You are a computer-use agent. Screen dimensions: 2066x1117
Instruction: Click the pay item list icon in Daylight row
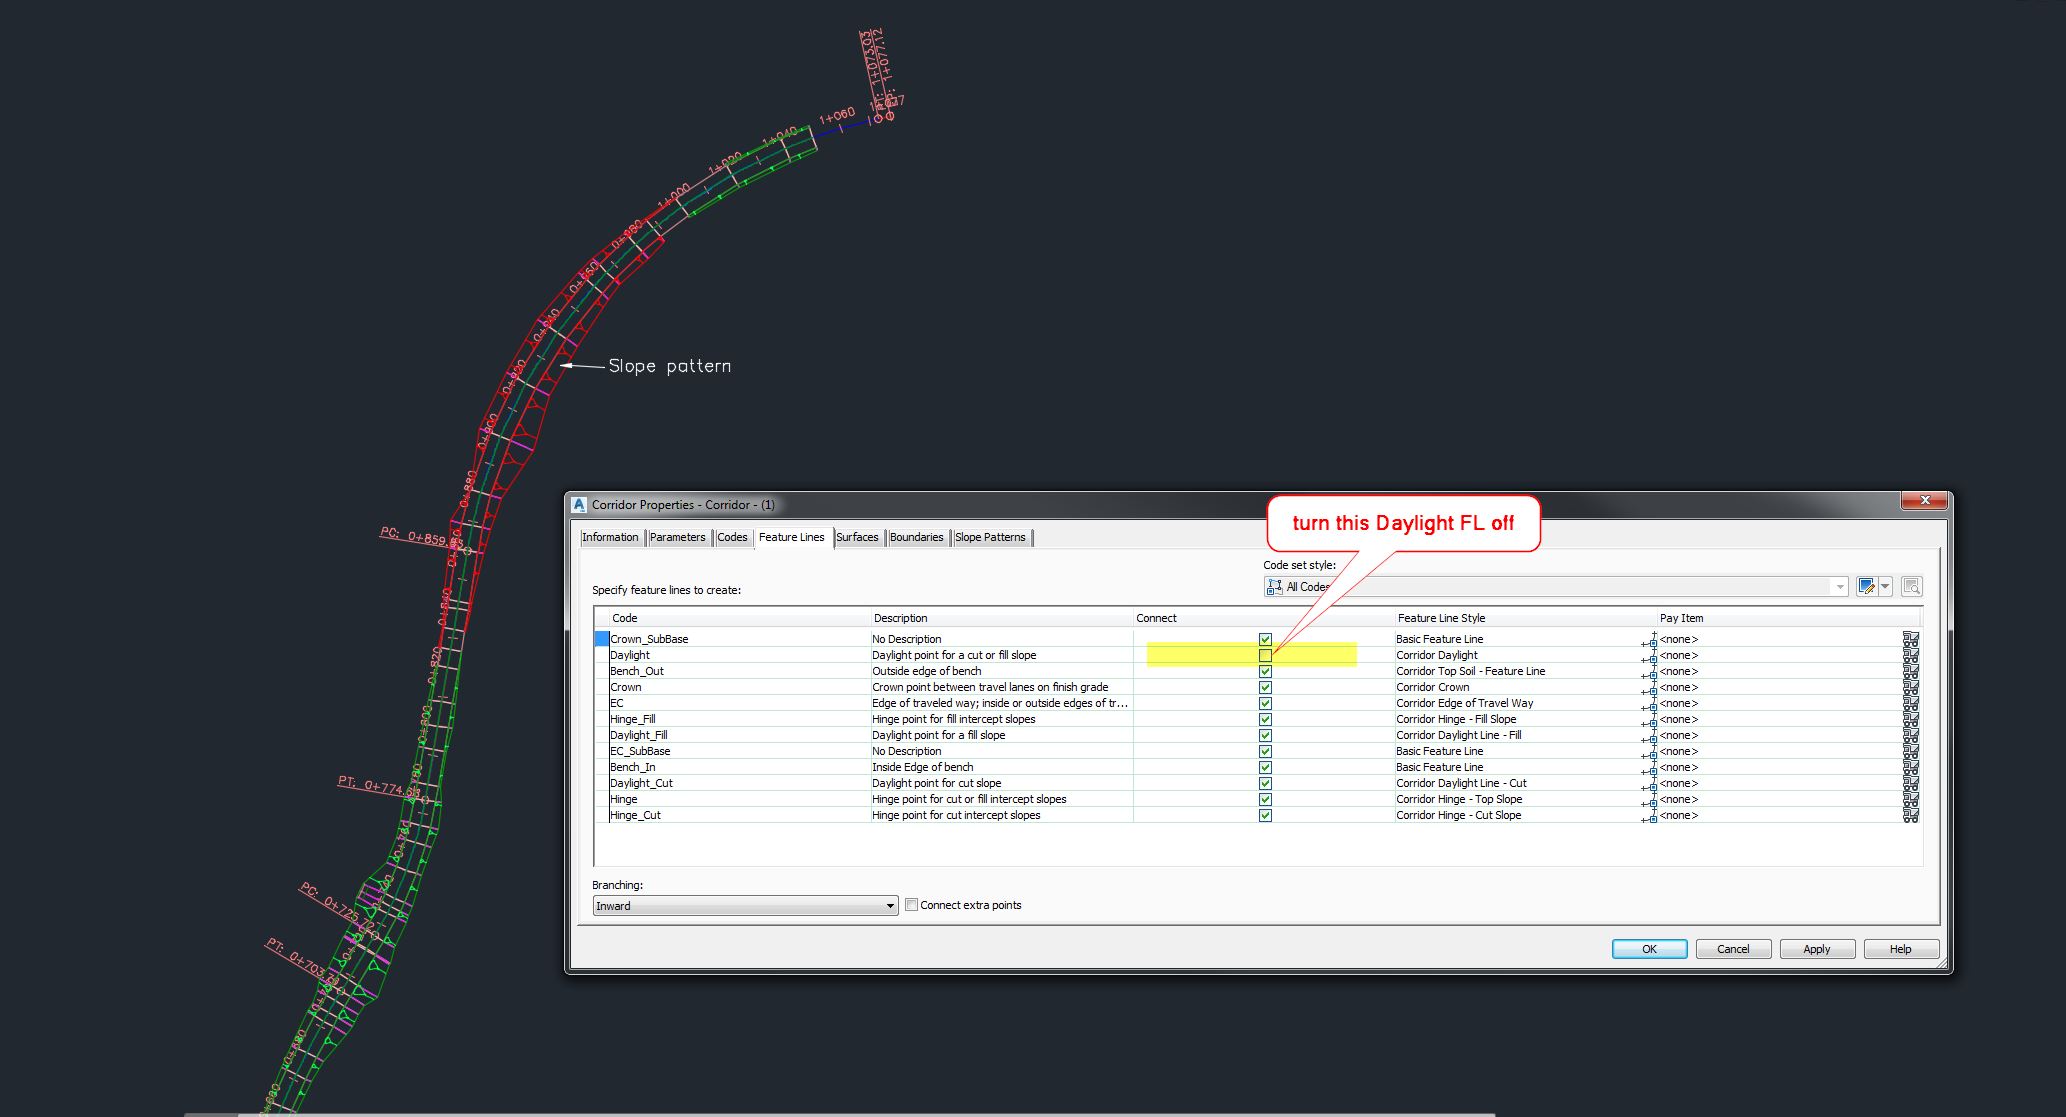click(x=1911, y=655)
